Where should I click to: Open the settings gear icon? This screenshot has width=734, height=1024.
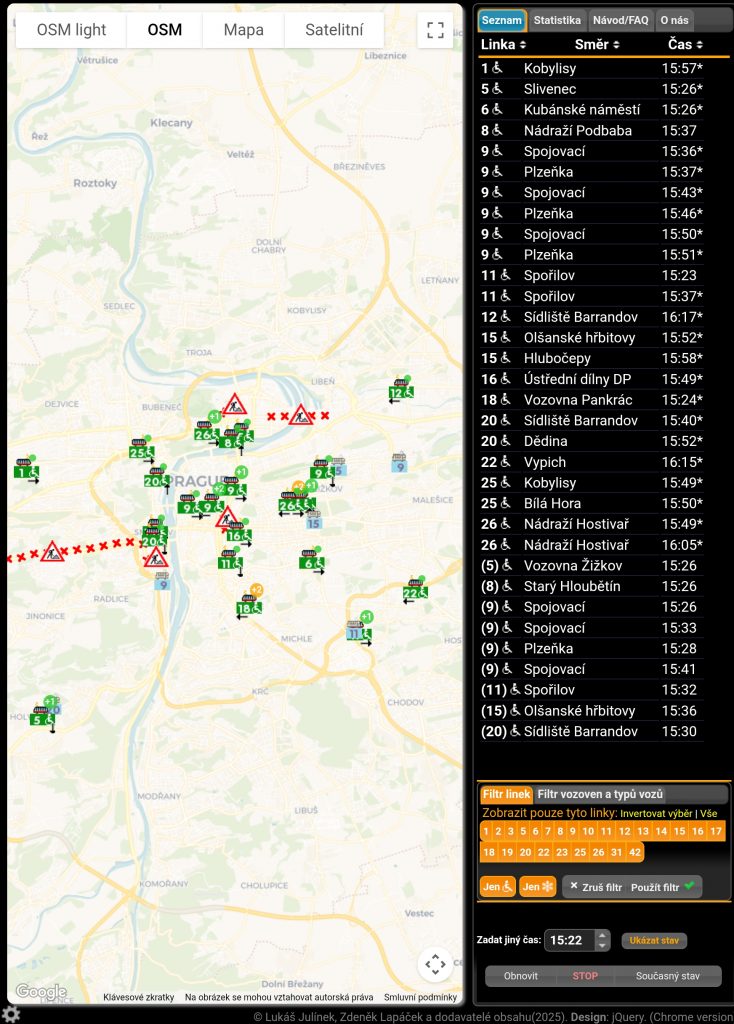coord(11,1014)
